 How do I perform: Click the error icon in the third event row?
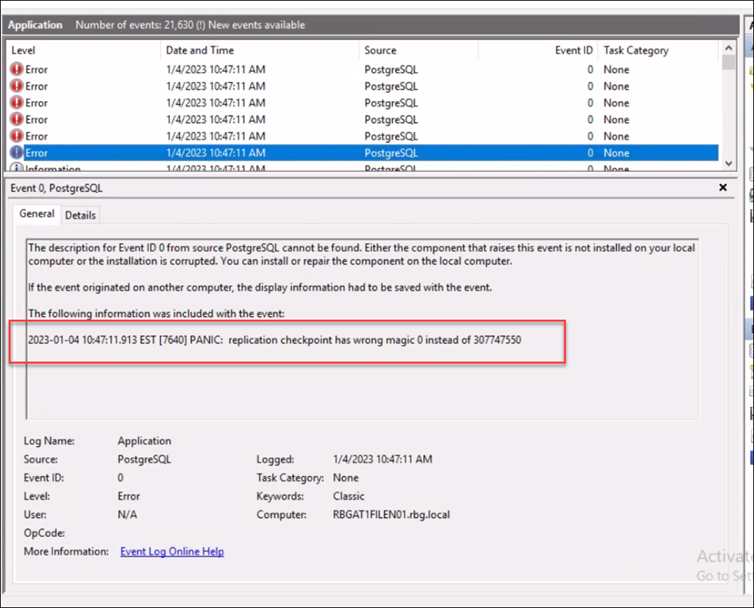point(17,102)
